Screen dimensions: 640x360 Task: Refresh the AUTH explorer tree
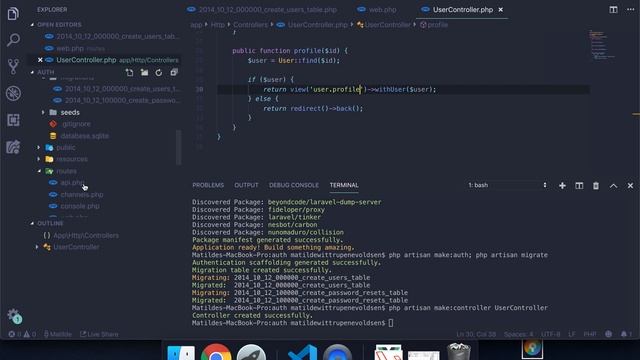point(159,73)
